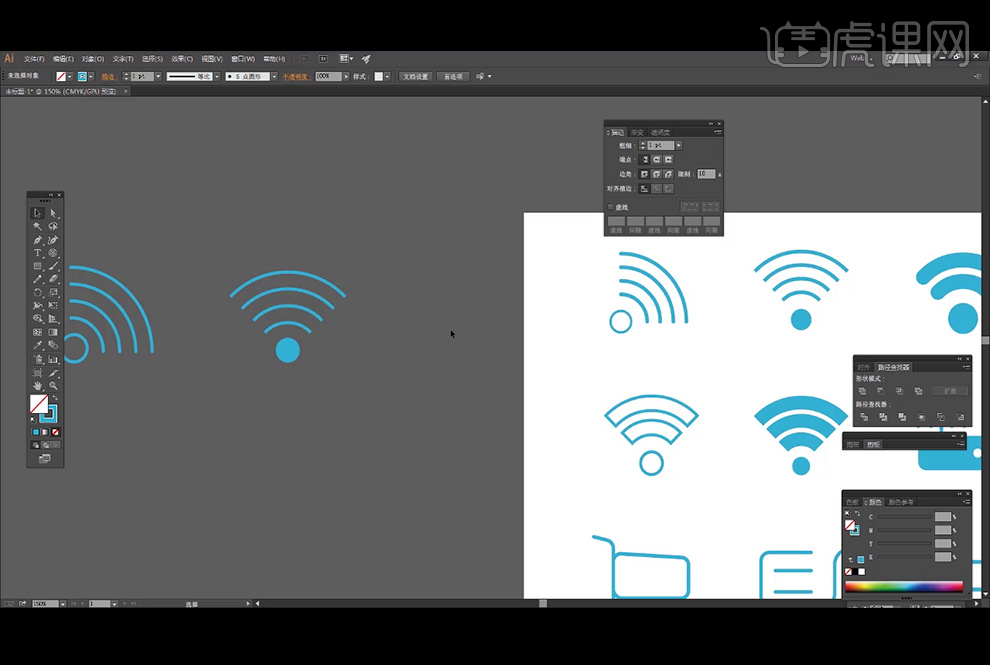Select the Magic Wand tool
Screen dimensions: 990x665
coord(38,227)
